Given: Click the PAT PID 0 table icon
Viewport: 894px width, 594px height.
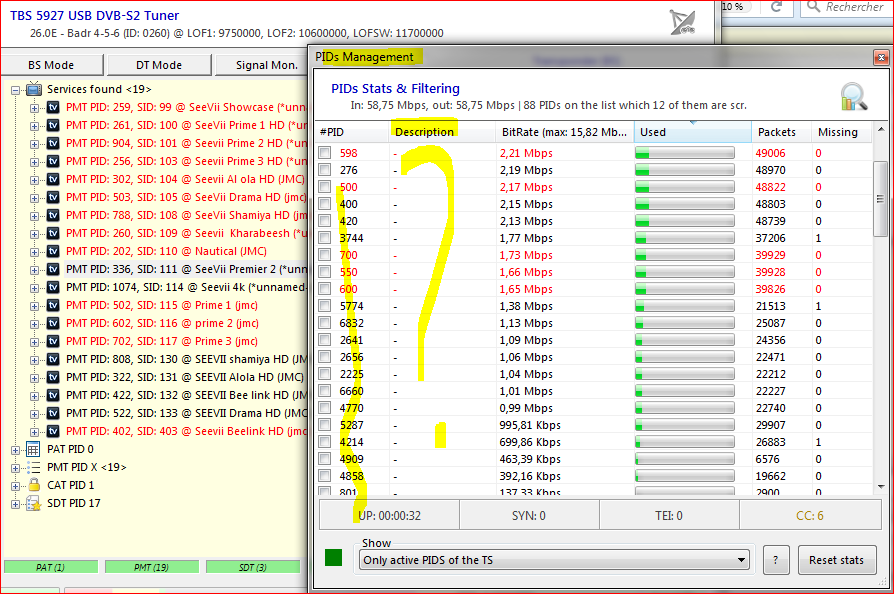Looking at the screenshot, I should [x=32, y=450].
